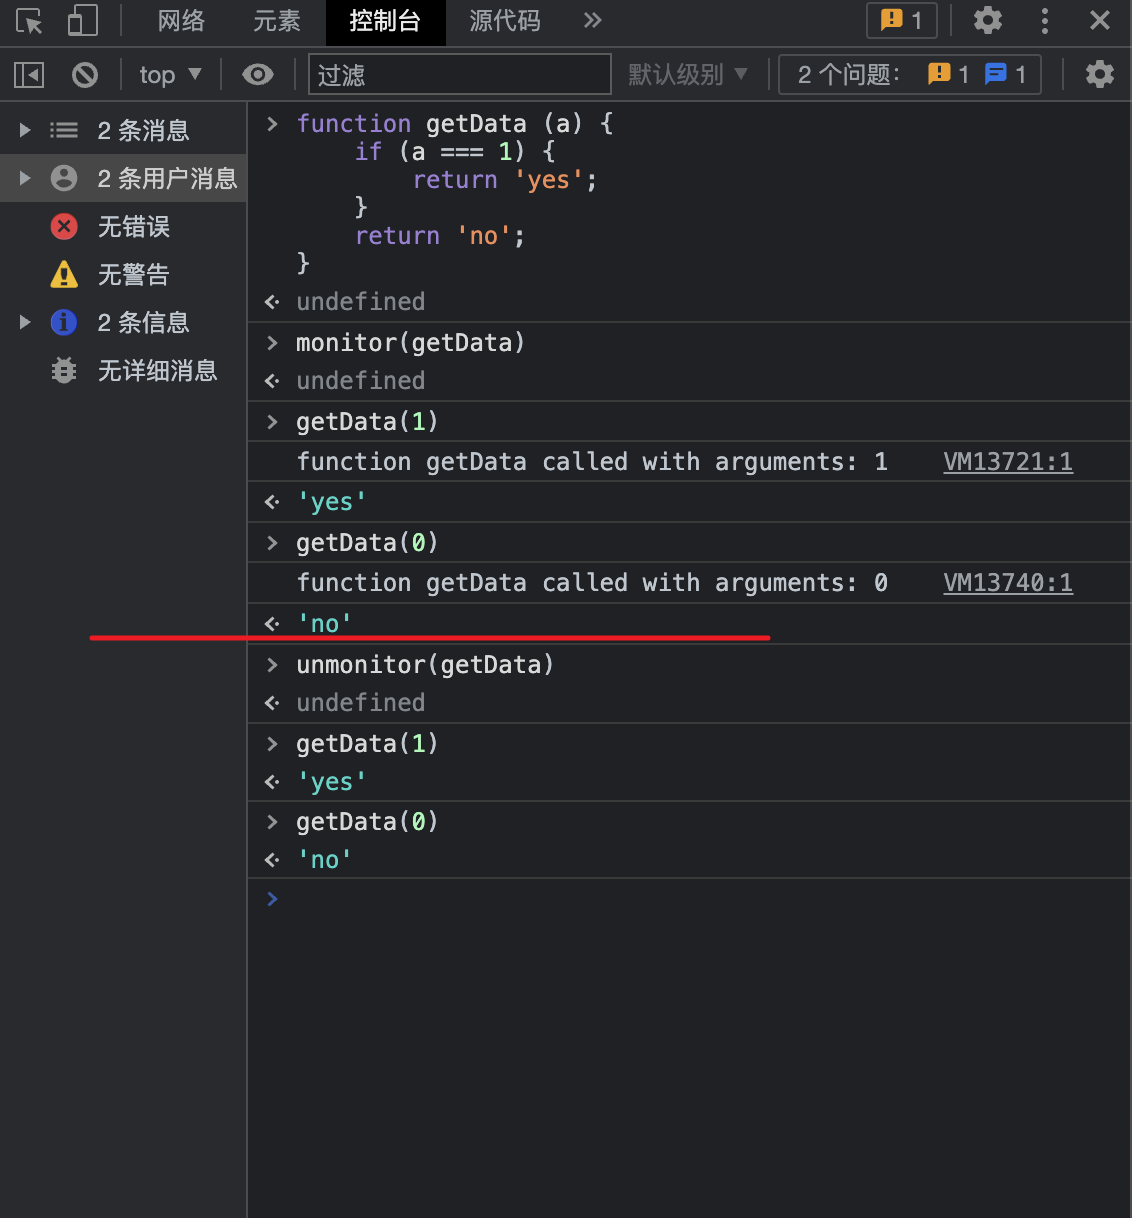The image size is (1132, 1218).
Task: Open the 网络 tab
Action: (x=181, y=21)
